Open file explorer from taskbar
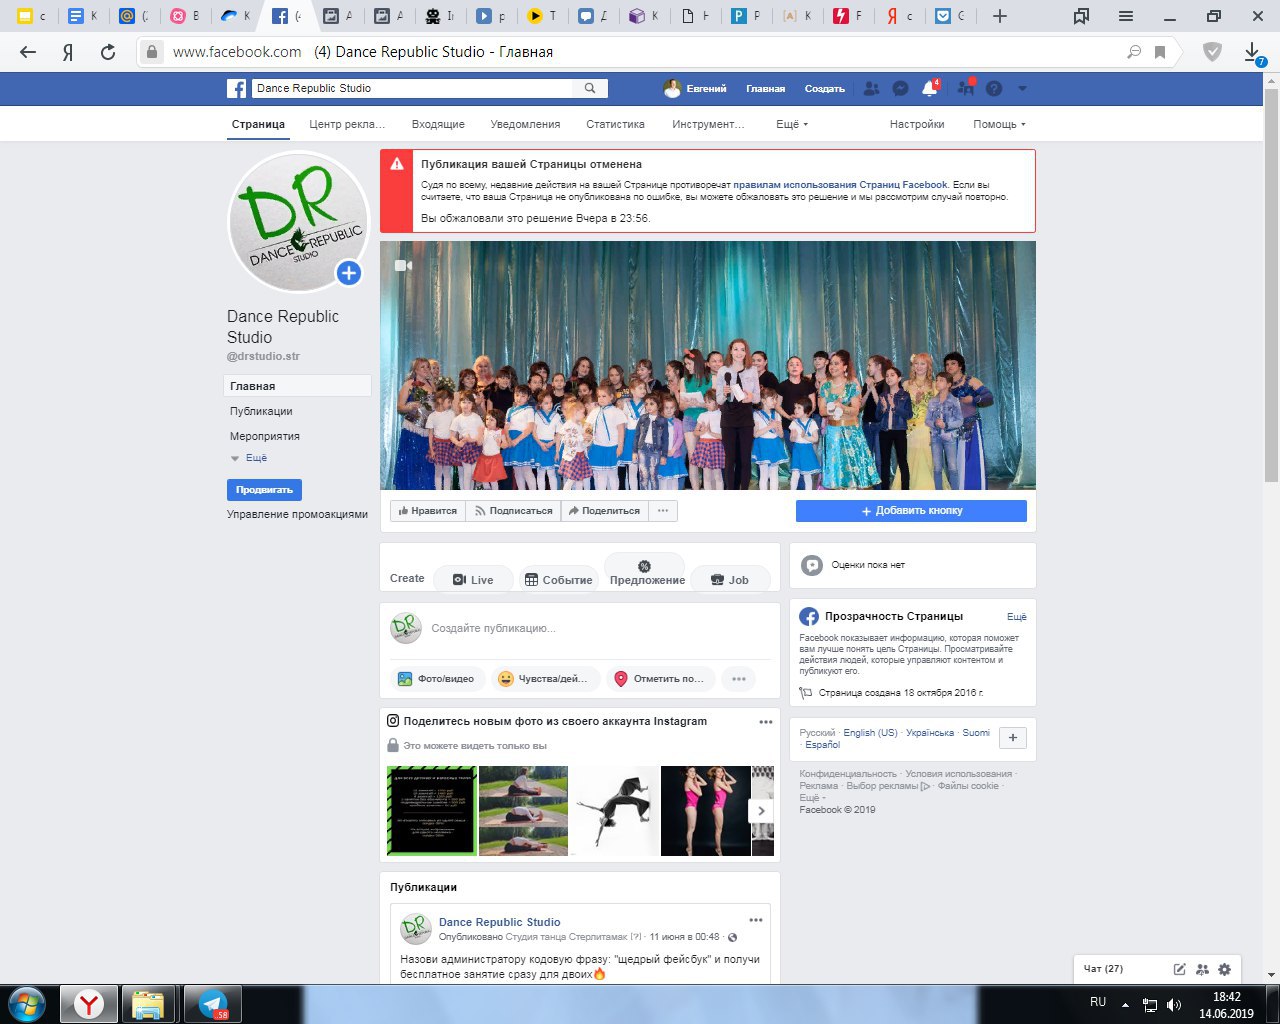The width and height of the screenshot is (1280, 1024). 149,1004
